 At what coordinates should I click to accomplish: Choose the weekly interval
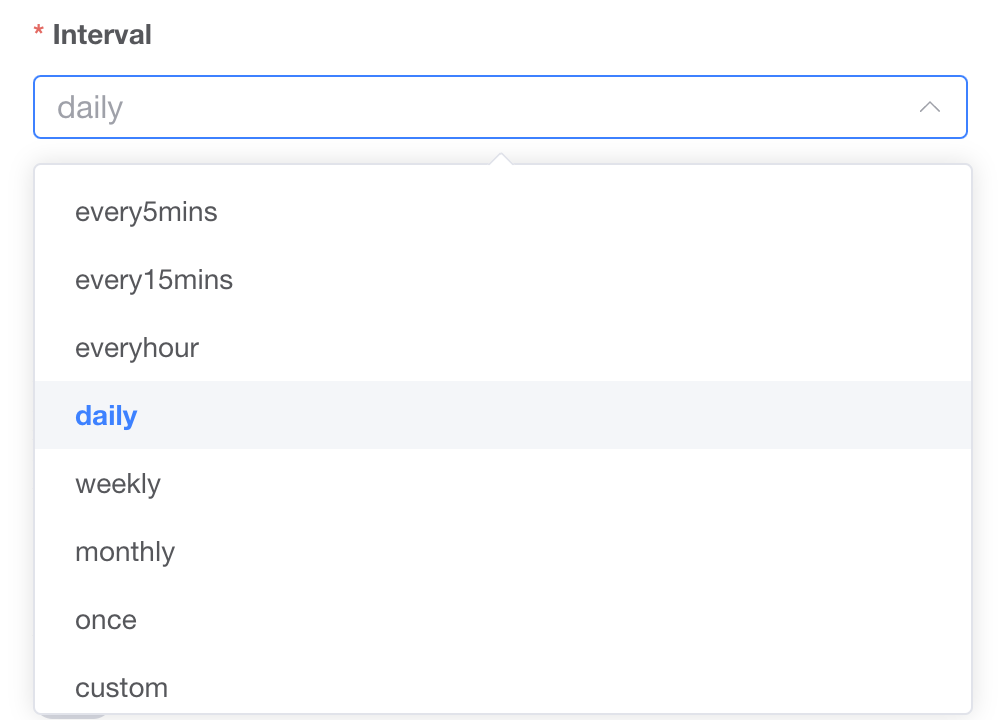(x=118, y=484)
